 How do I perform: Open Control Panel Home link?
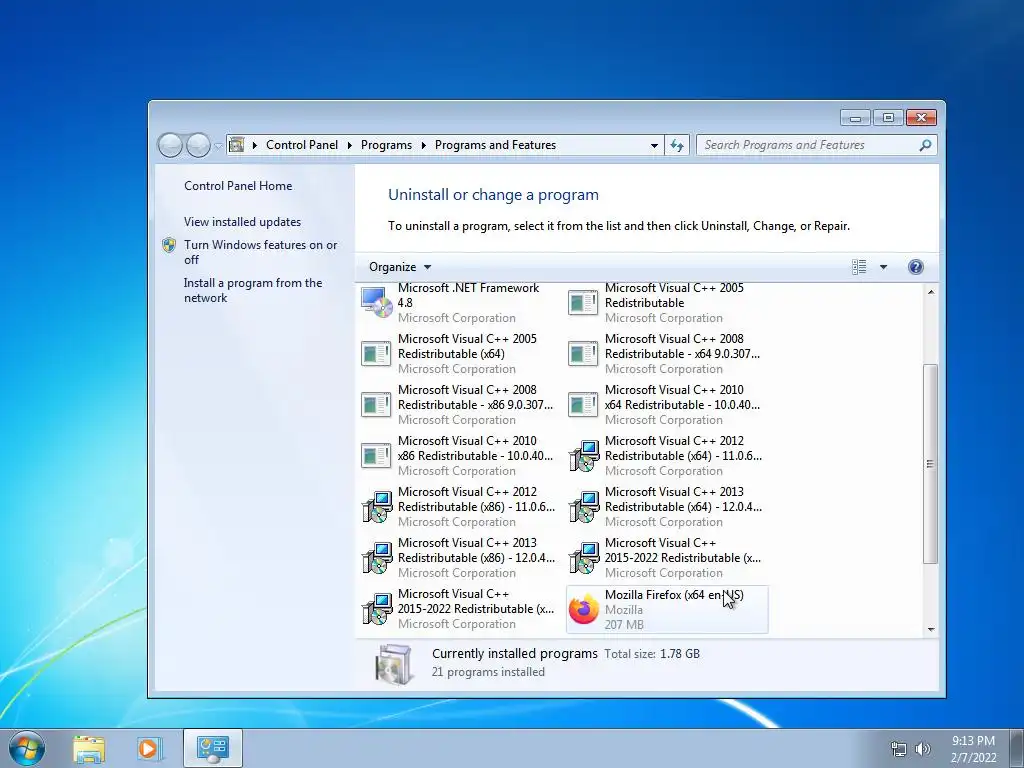point(238,185)
